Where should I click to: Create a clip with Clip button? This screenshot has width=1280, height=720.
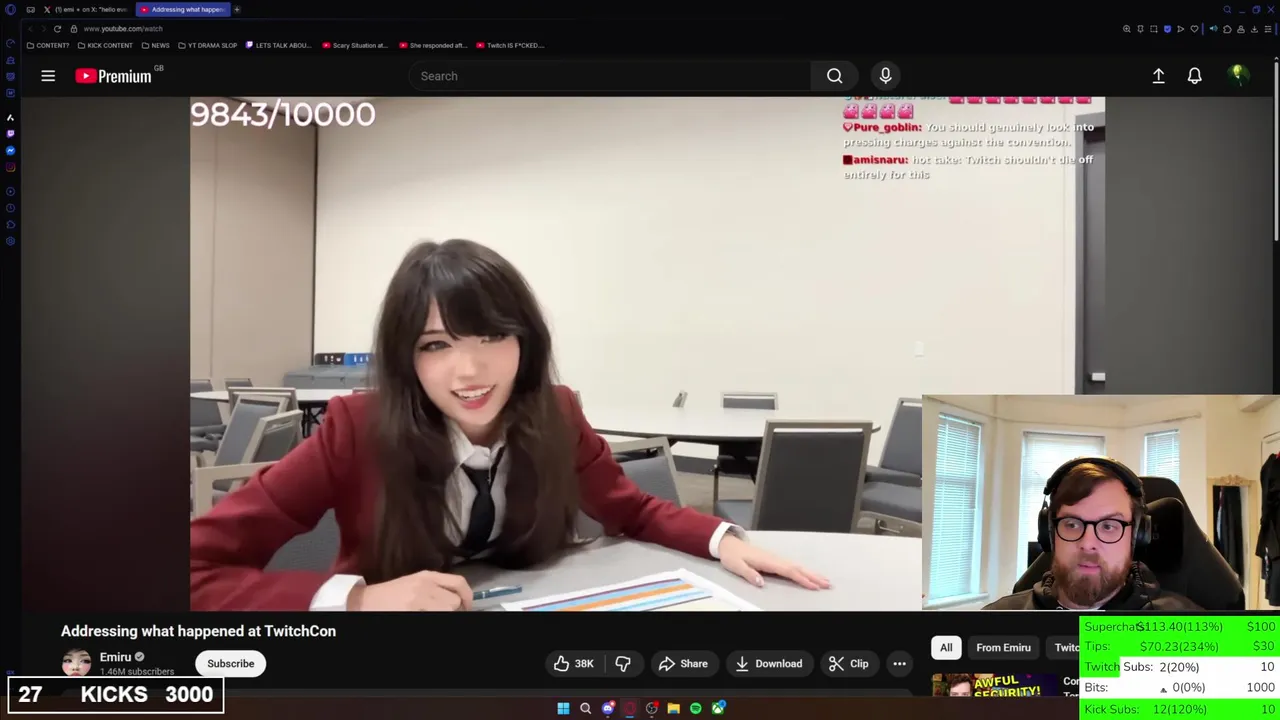(848, 664)
